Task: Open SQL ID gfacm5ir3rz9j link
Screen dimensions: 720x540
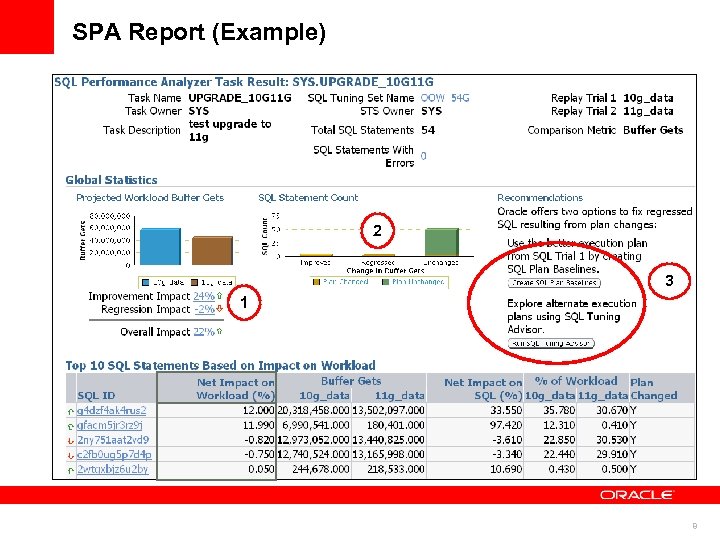Action: [110, 425]
